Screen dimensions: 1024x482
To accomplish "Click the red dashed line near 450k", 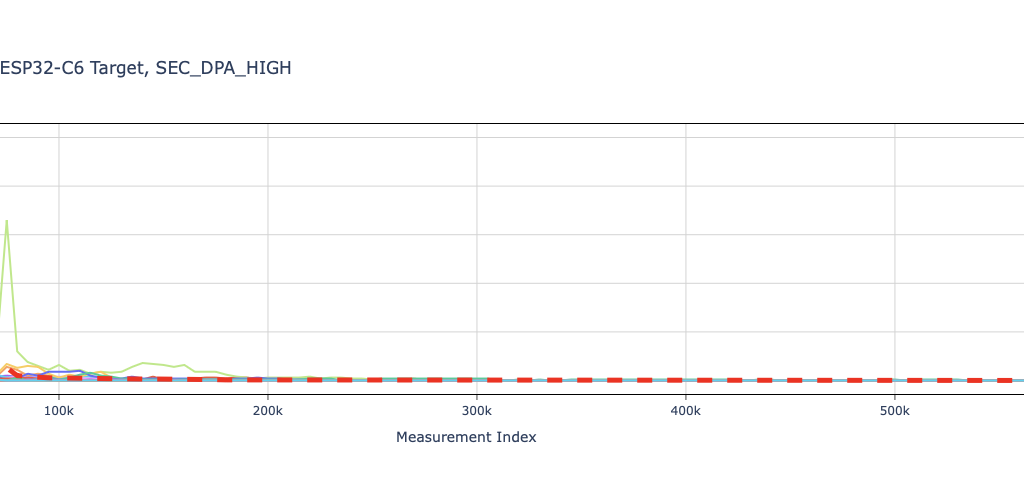I will [x=790, y=380].
